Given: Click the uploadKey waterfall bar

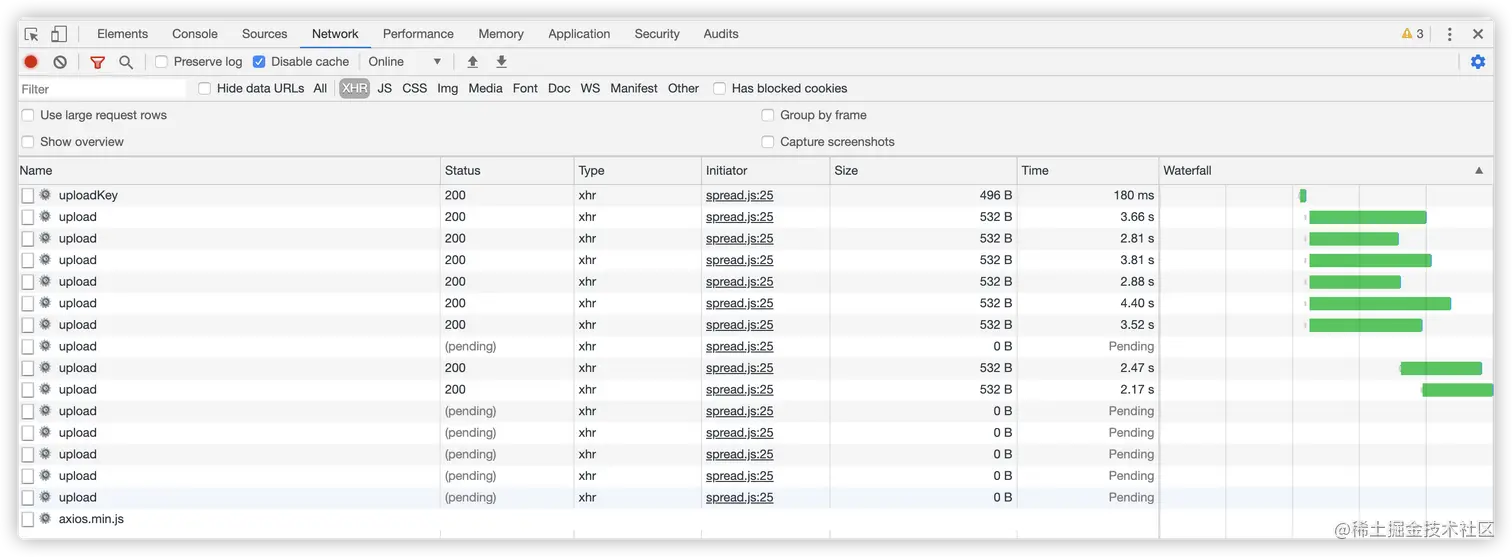Looking at the screenshot, I should (1303, 196).
